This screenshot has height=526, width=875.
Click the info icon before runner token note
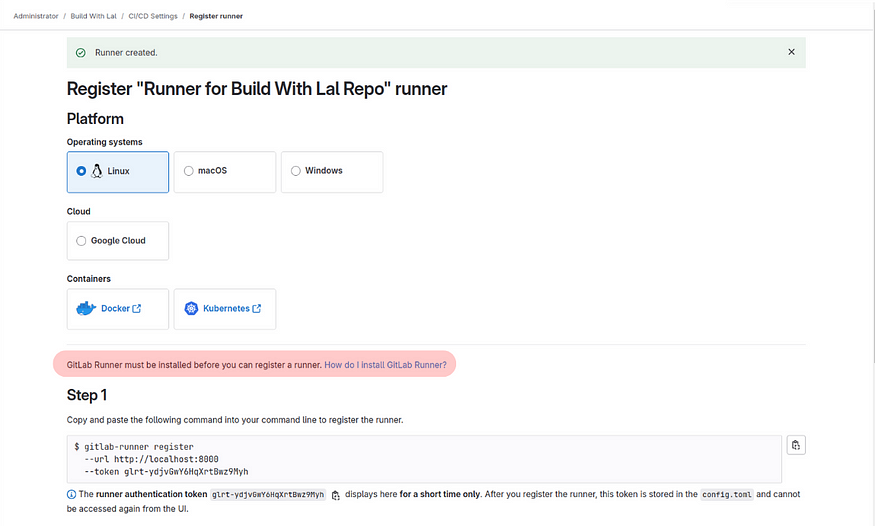point(71,494)
